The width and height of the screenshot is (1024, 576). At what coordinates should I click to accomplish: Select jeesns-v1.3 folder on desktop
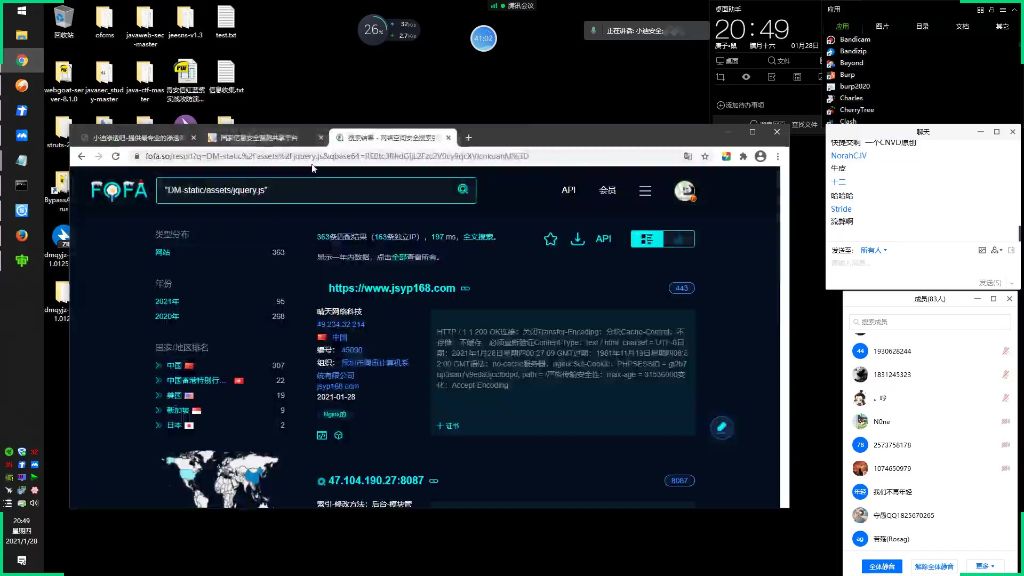pyautogui.click(x=185, y=22)
